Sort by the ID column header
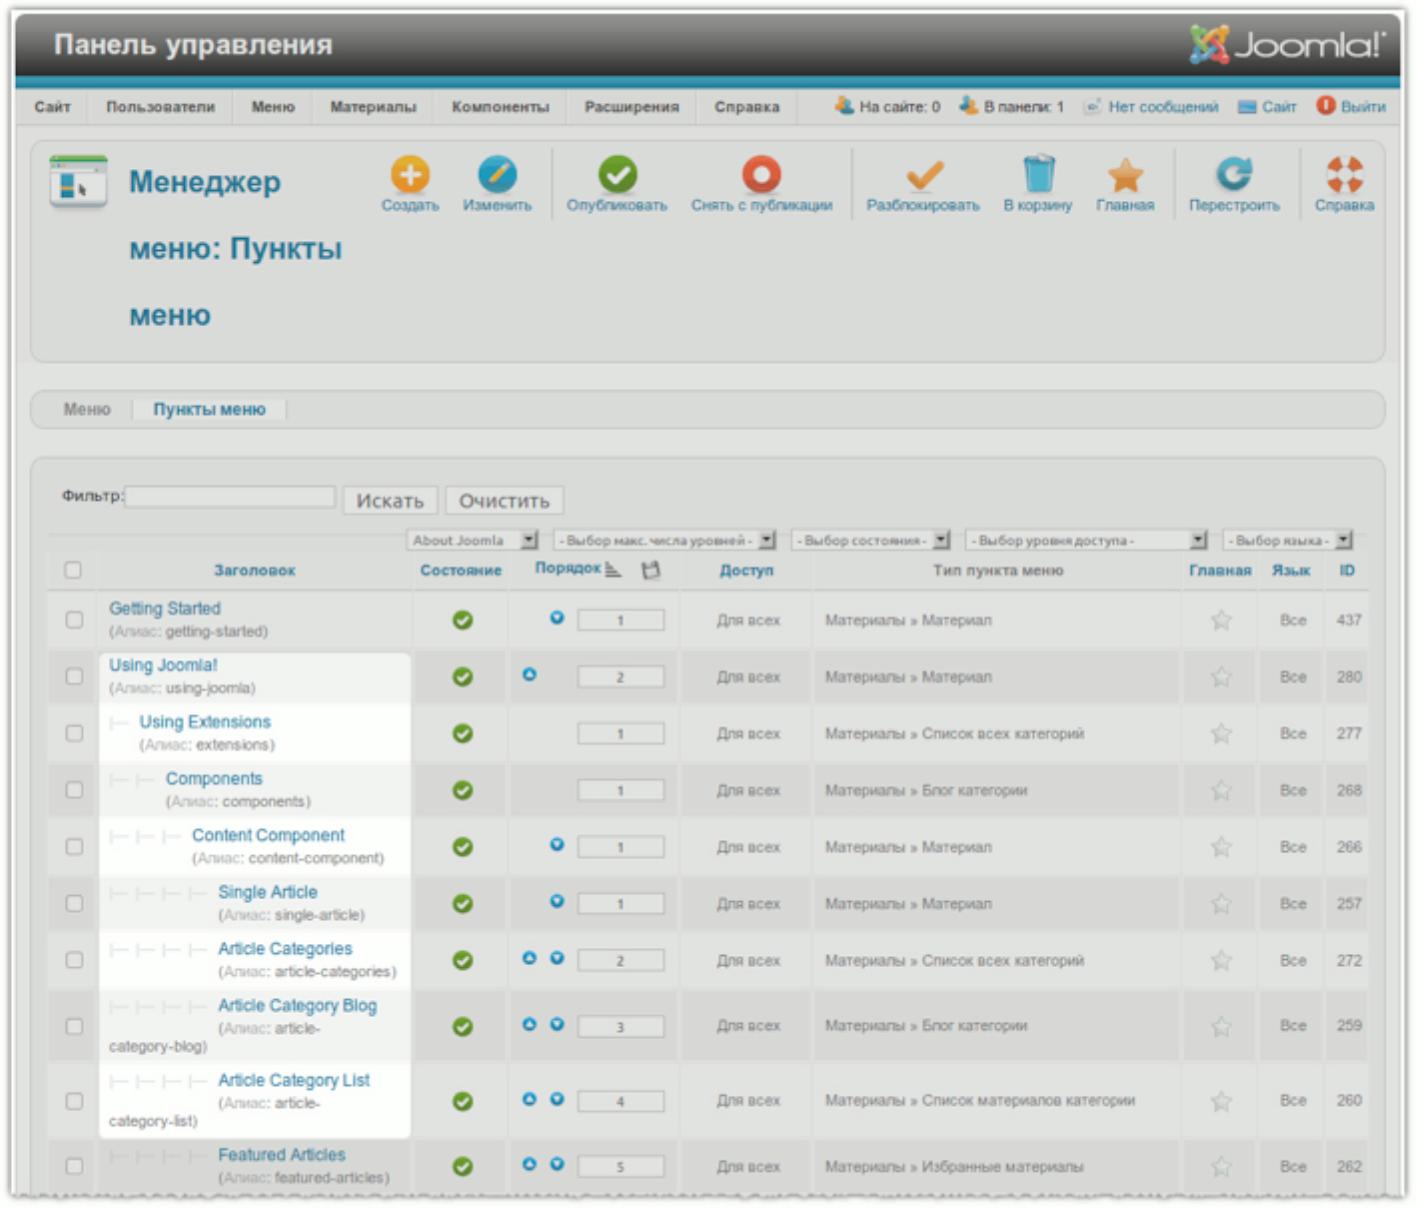Screen dimensions: 1416x1208 pos(1347,570)
